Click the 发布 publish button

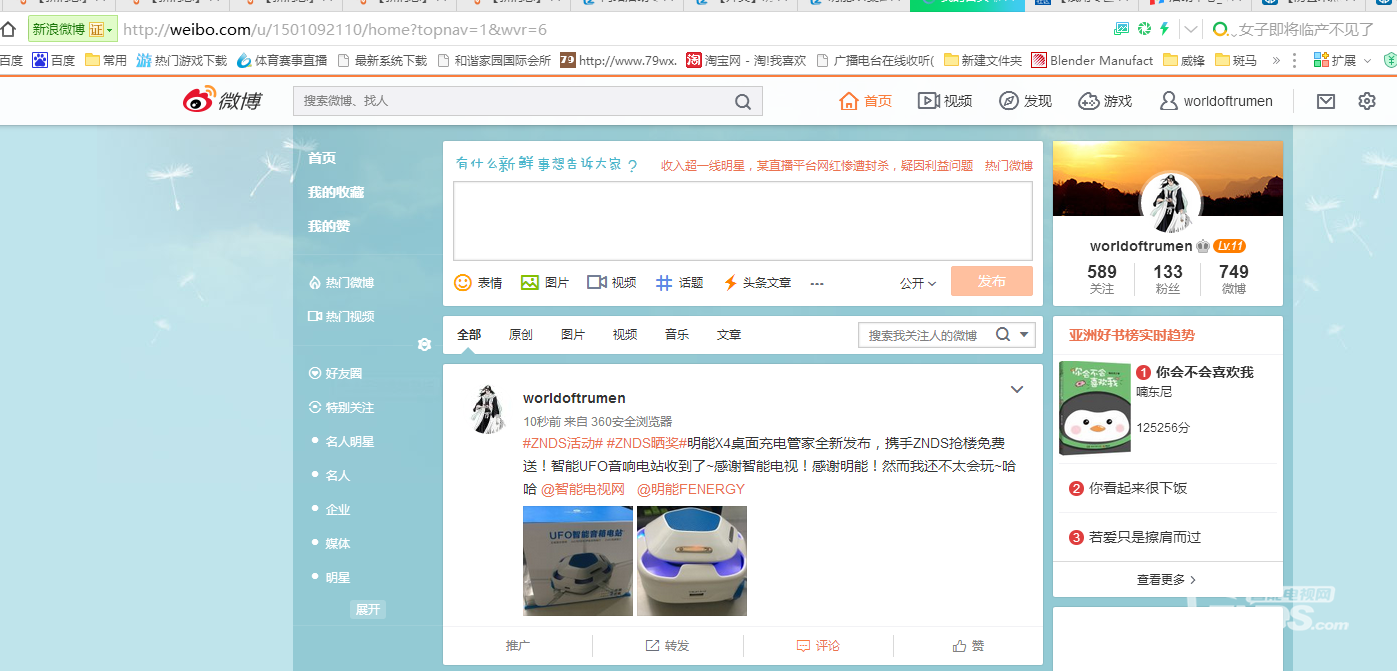(992, 281)
